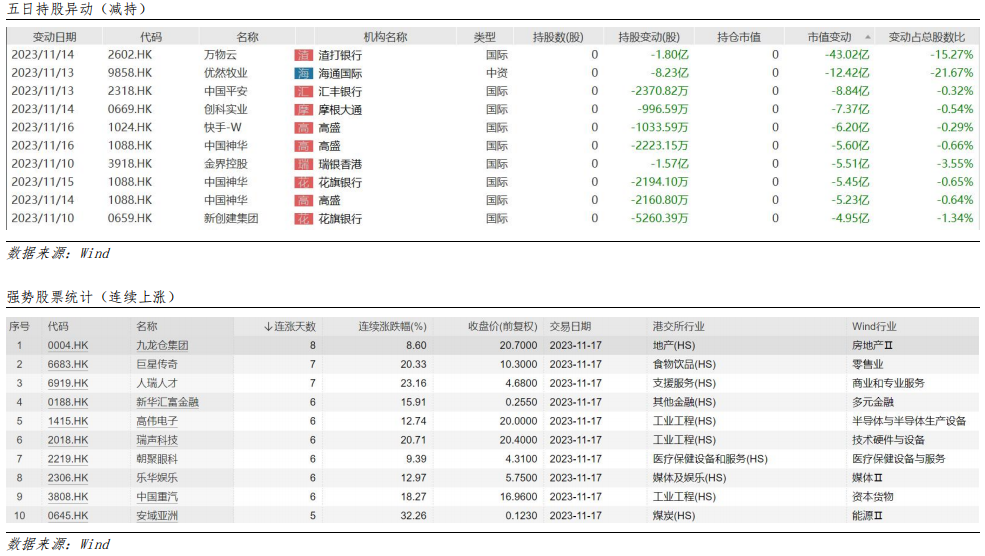Open the 巨星传奇 stock name link

point(157,364)
